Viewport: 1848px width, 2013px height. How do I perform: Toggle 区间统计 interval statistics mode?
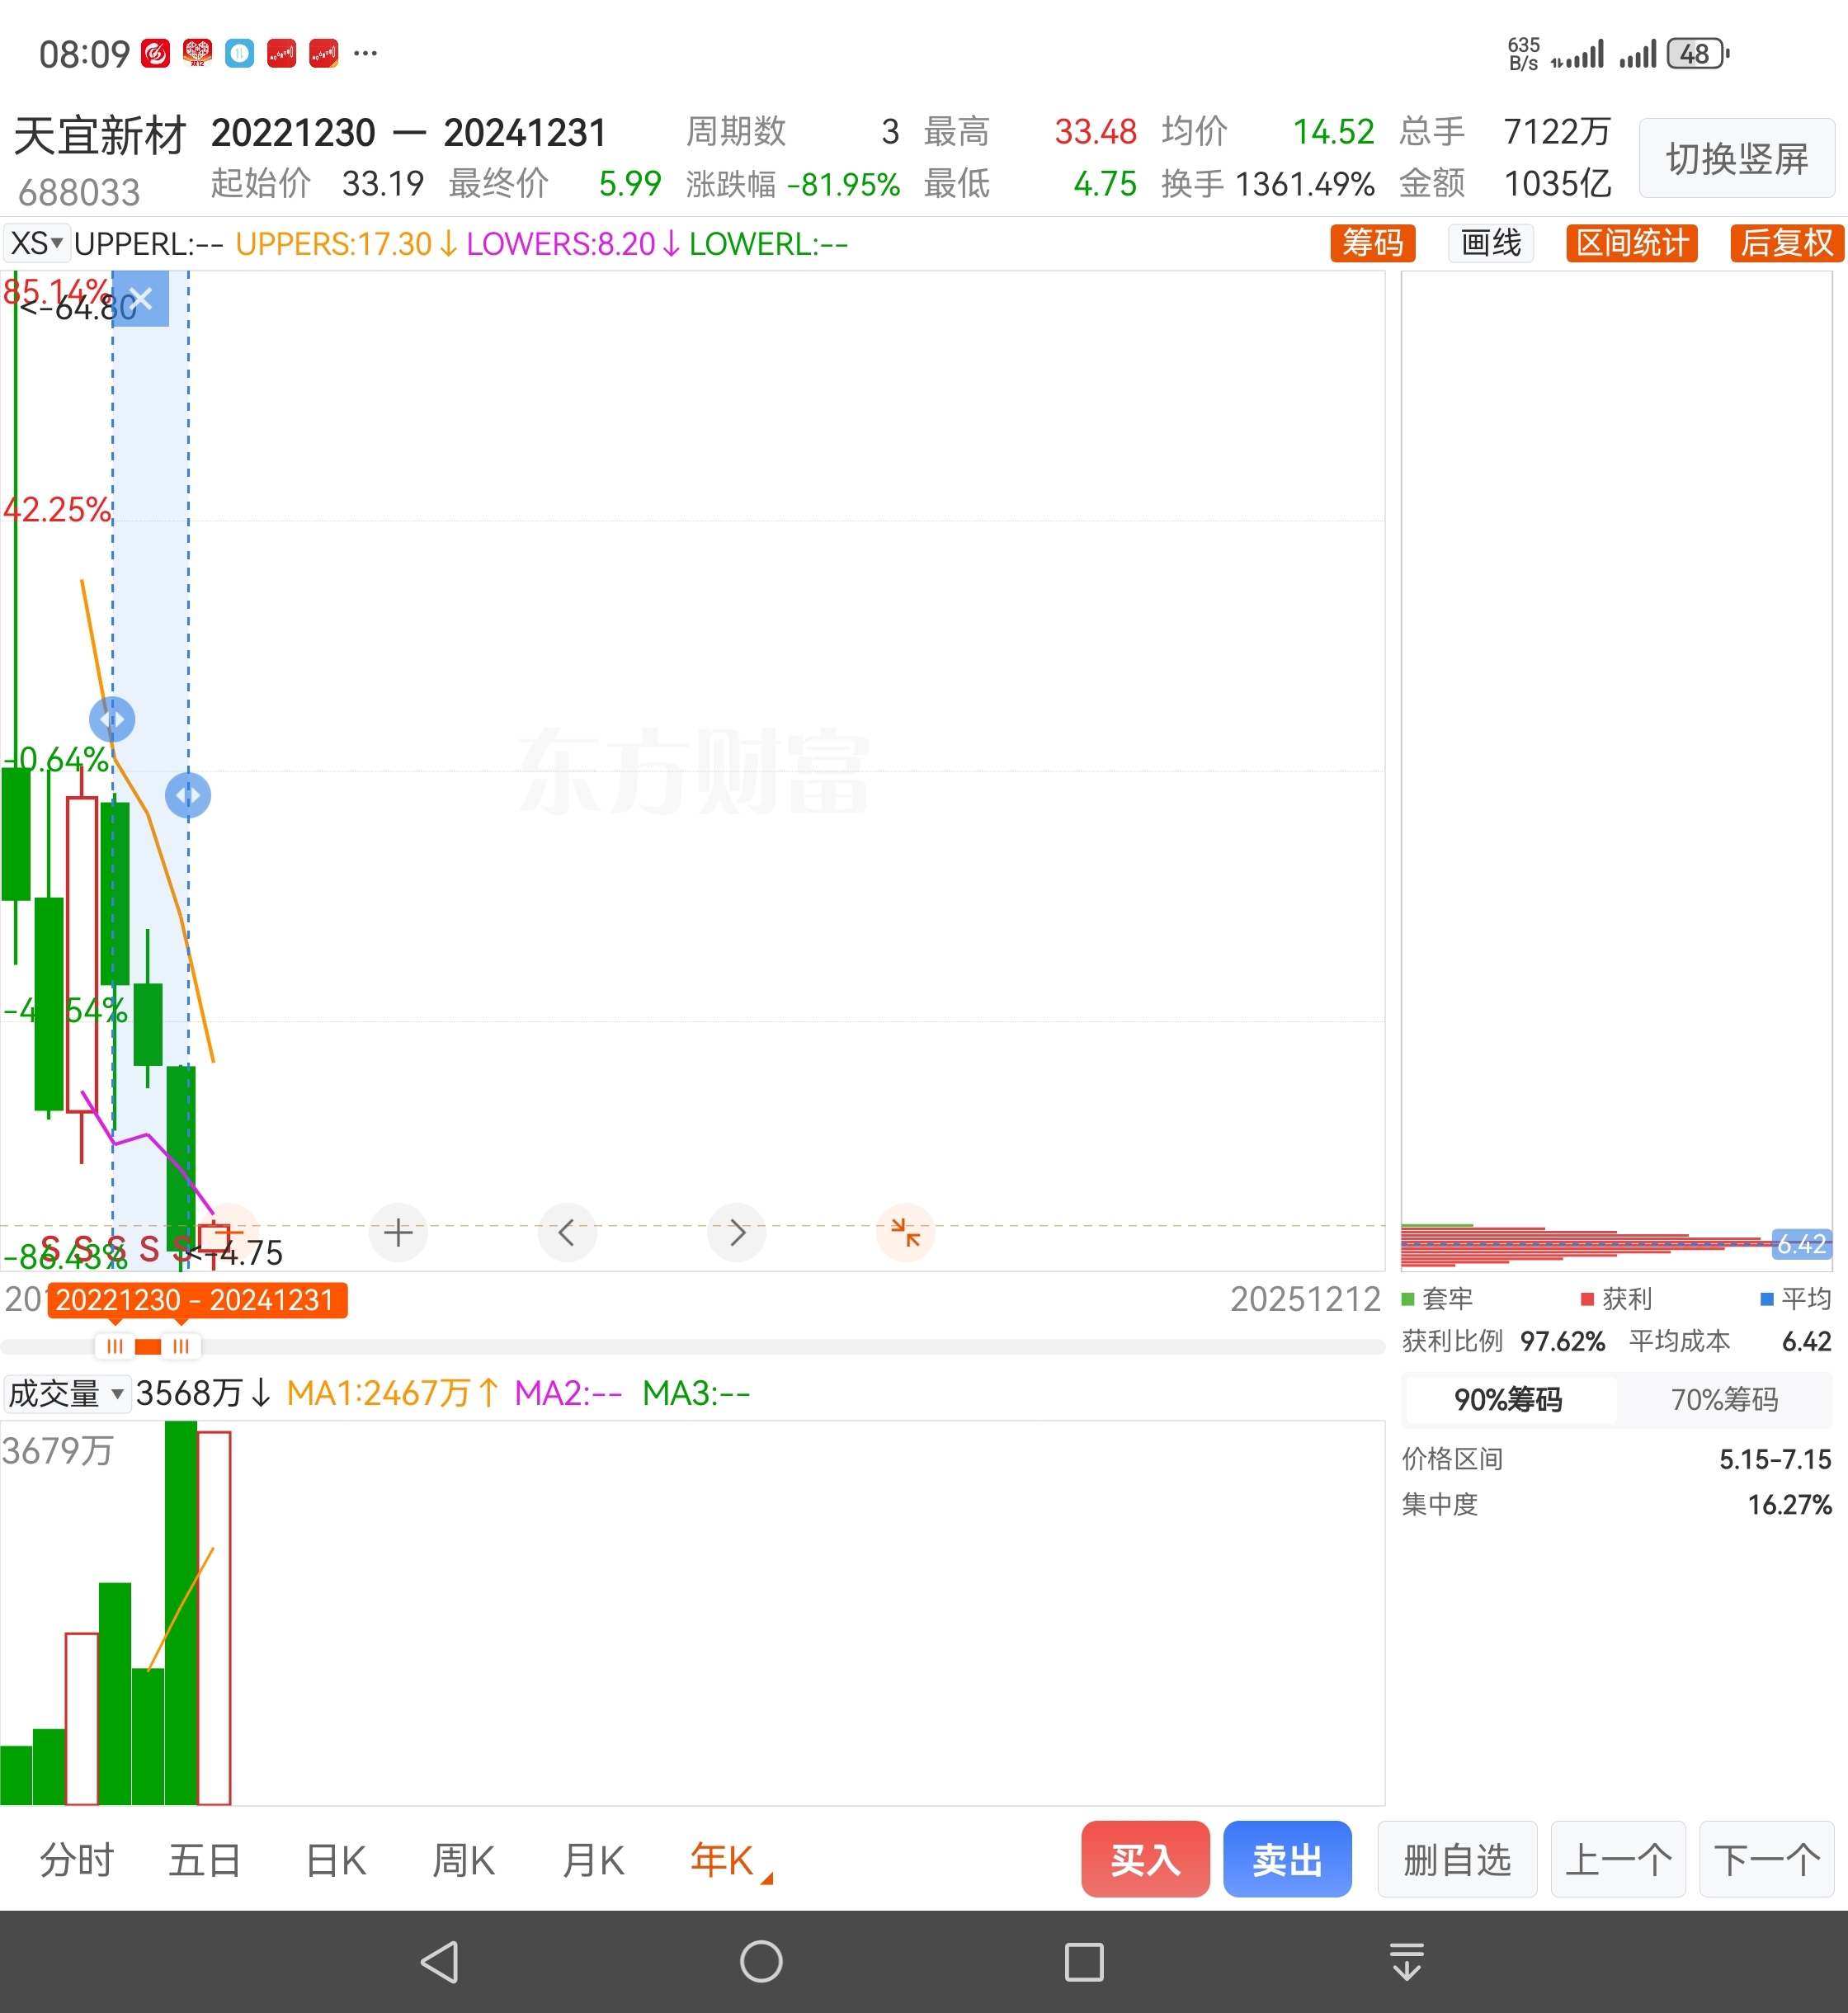click(1631, 243)
